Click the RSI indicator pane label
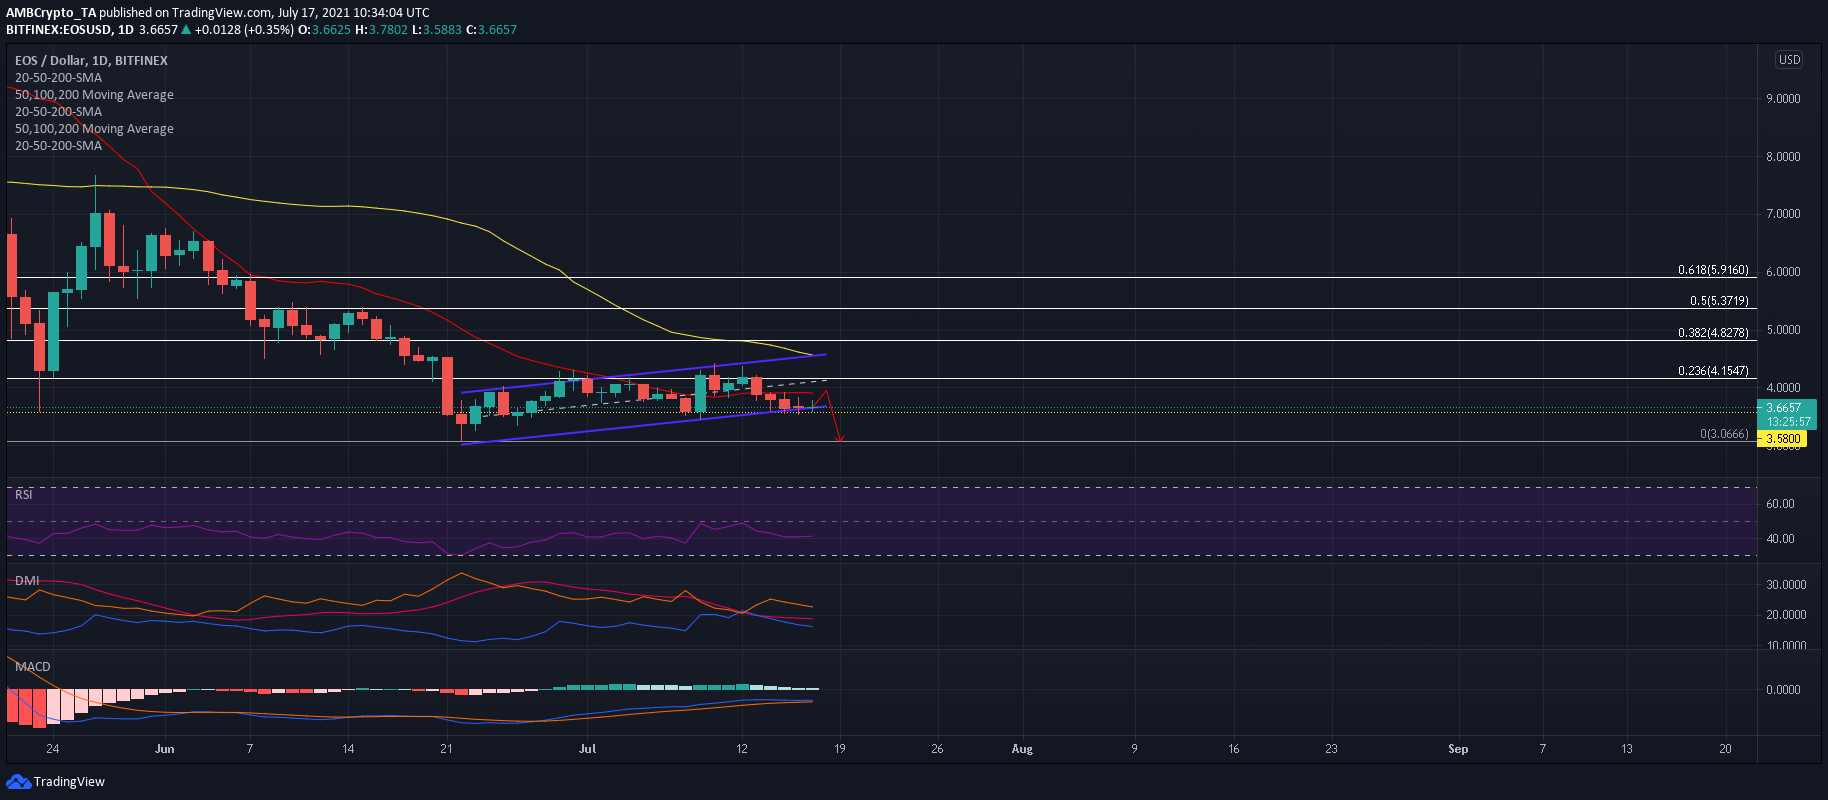Screen dimensions: 1828x800 click(x=24, y=495)
